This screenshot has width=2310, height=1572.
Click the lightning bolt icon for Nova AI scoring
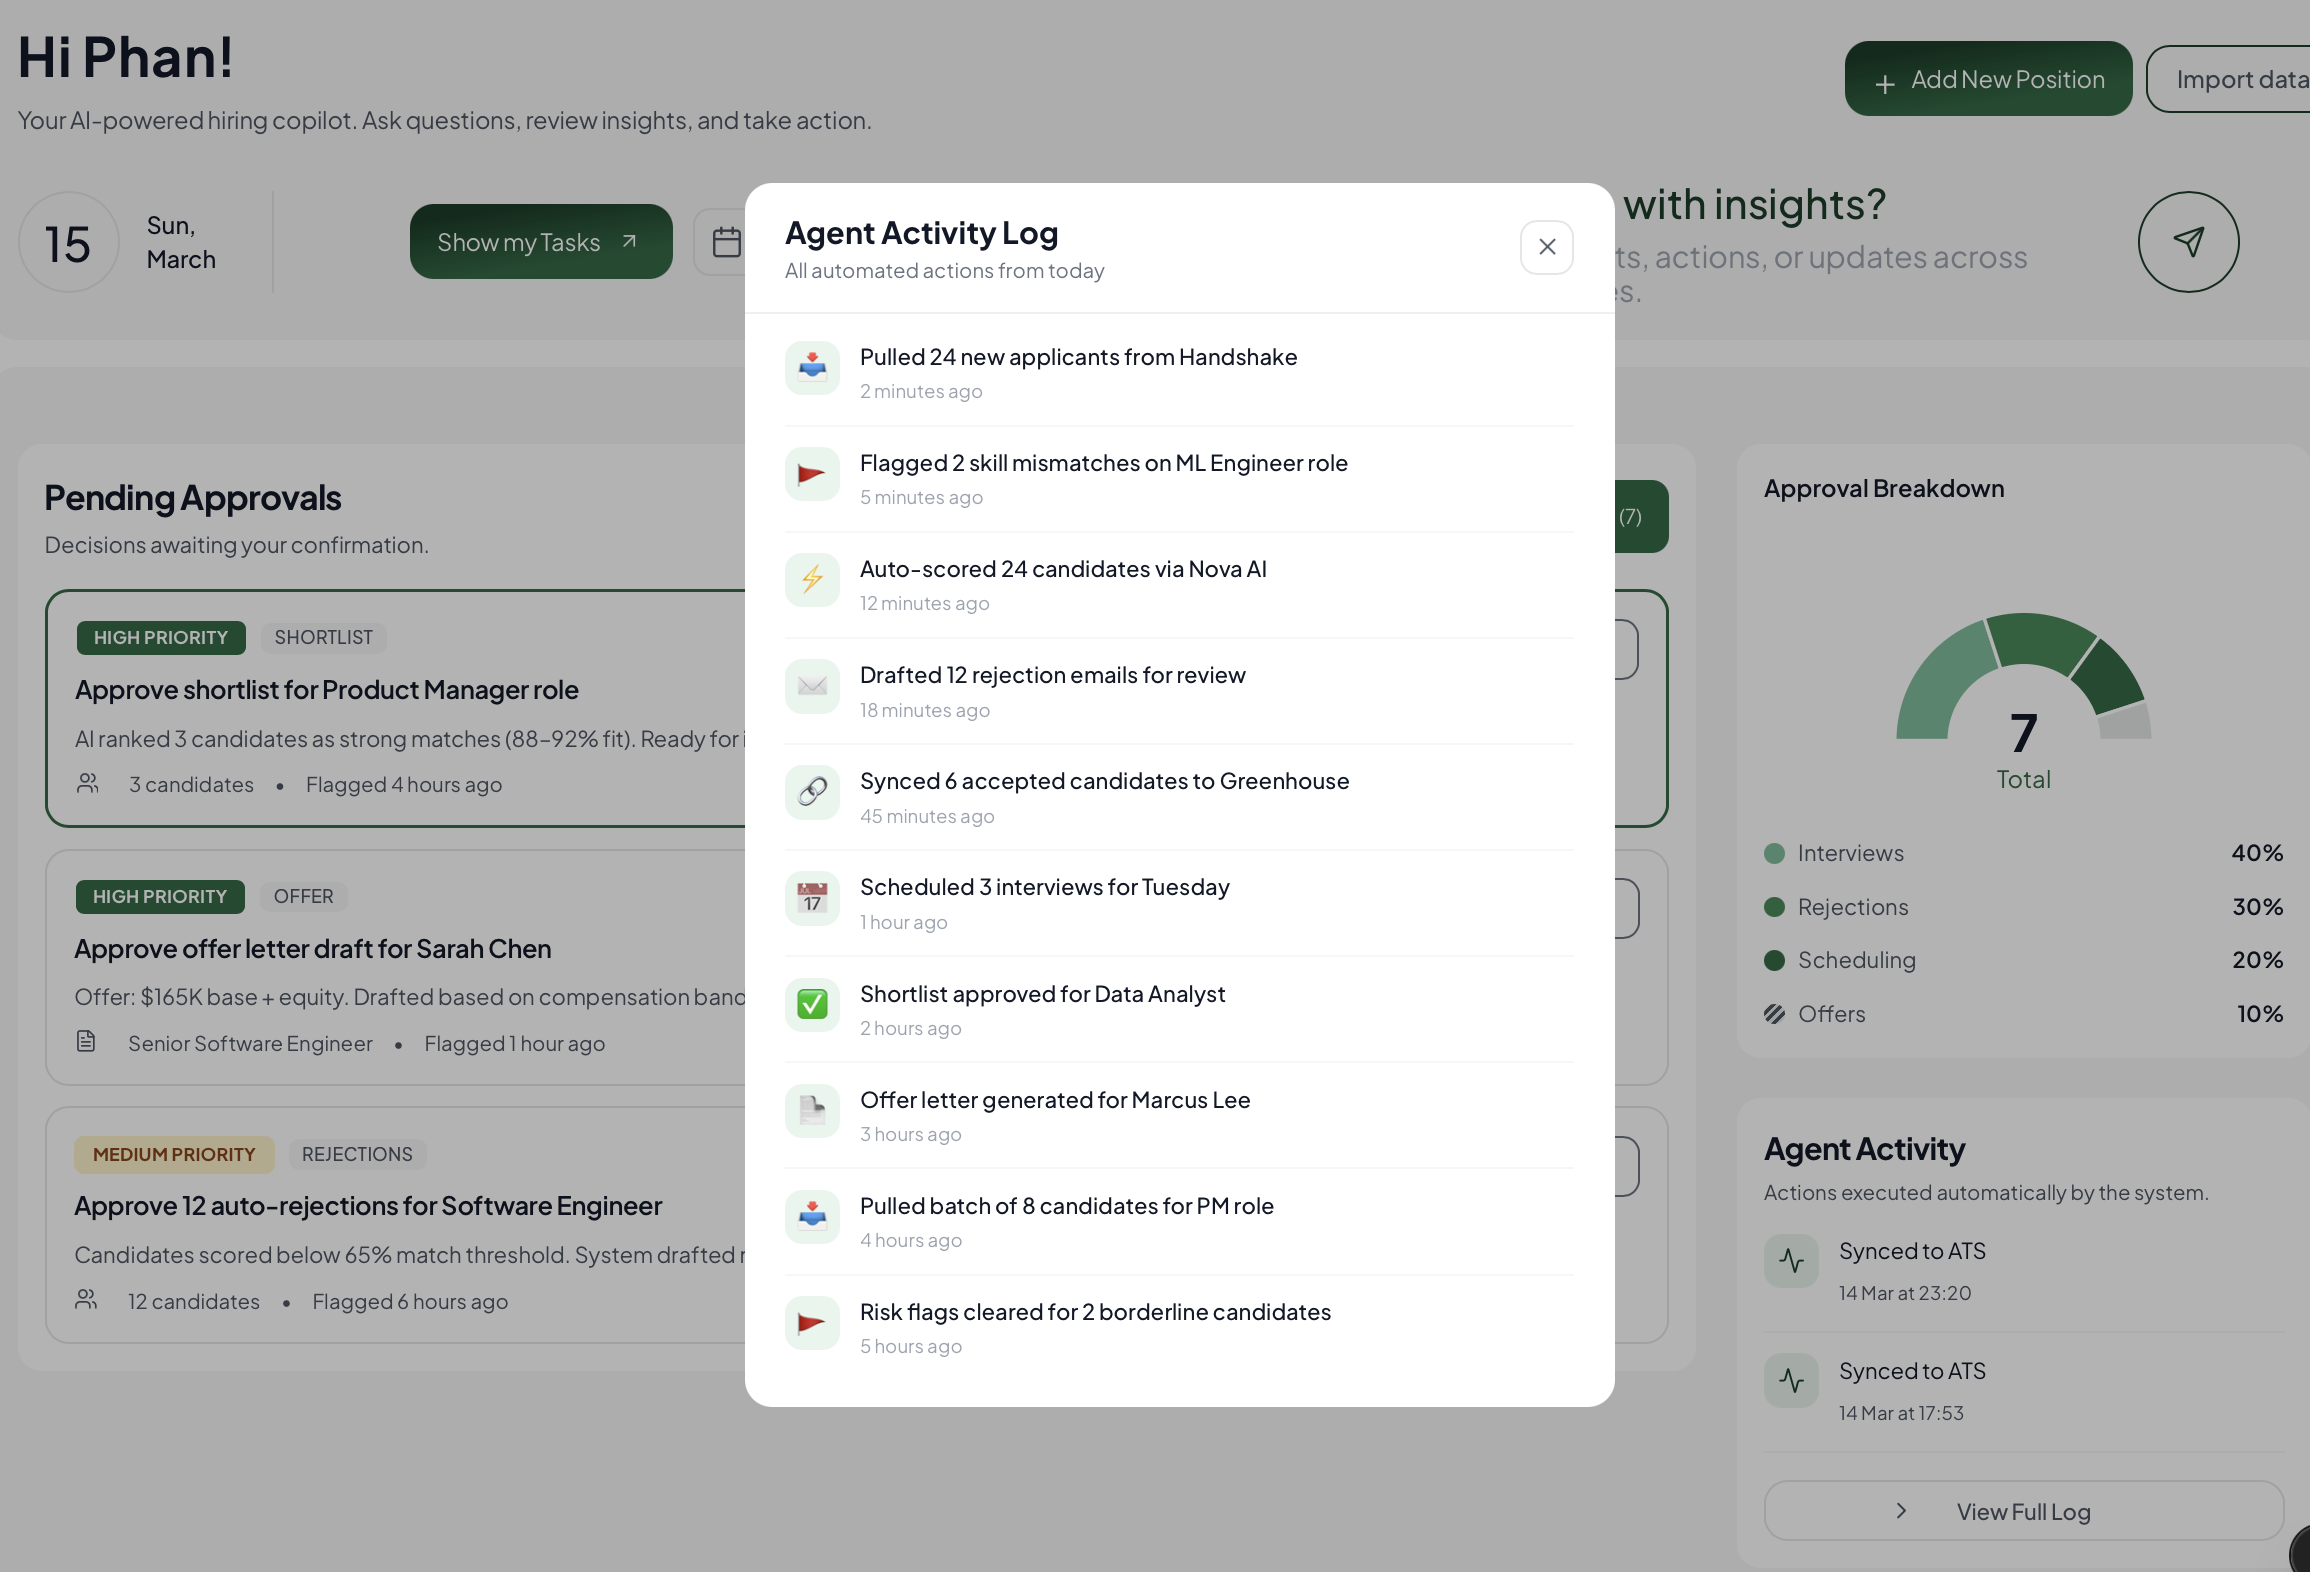pos(812,580)
